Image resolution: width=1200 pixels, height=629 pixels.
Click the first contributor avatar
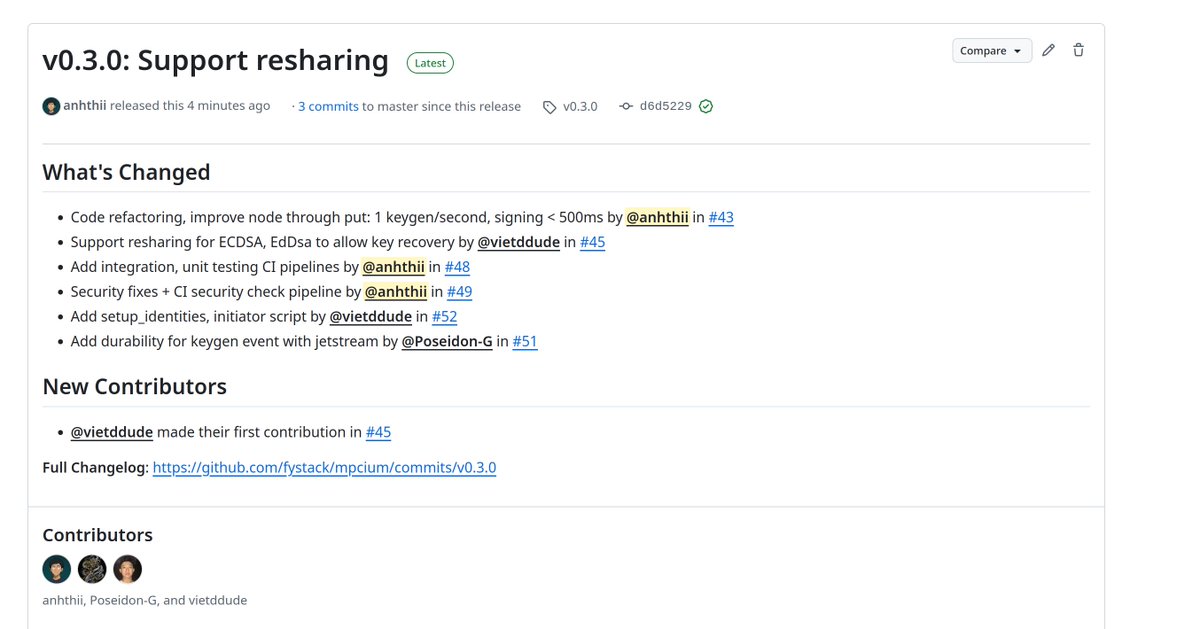pyautogui.click(x=57, y=569)
